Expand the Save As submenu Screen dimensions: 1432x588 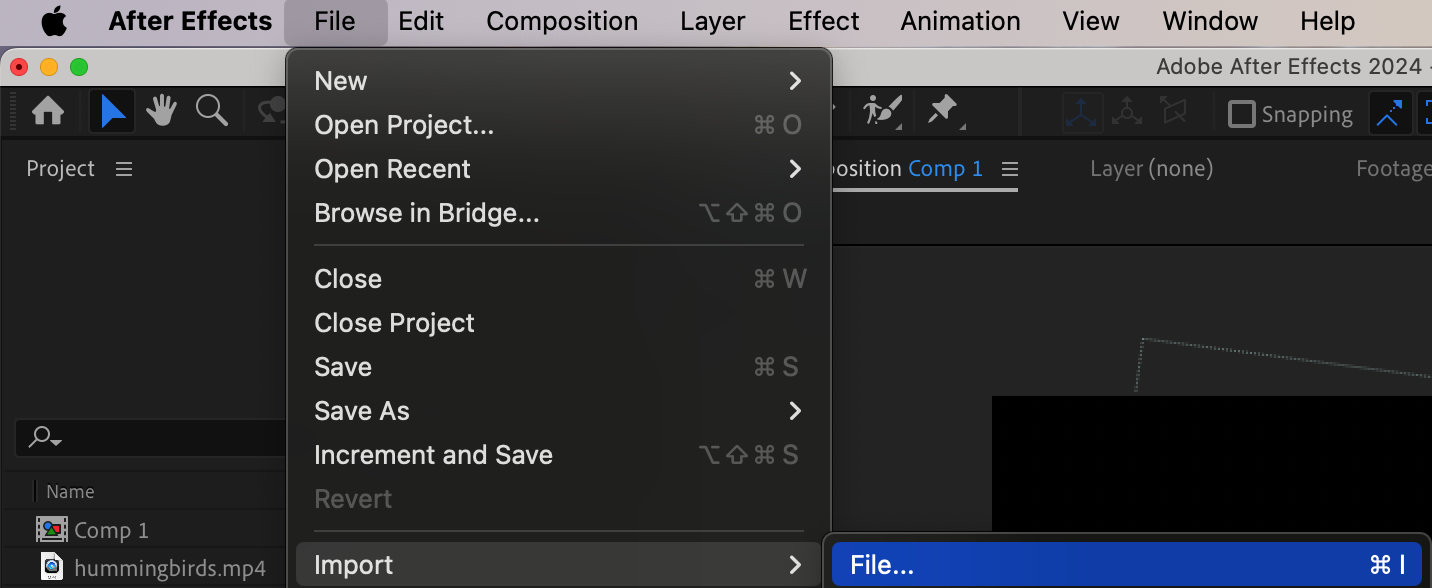795,411
